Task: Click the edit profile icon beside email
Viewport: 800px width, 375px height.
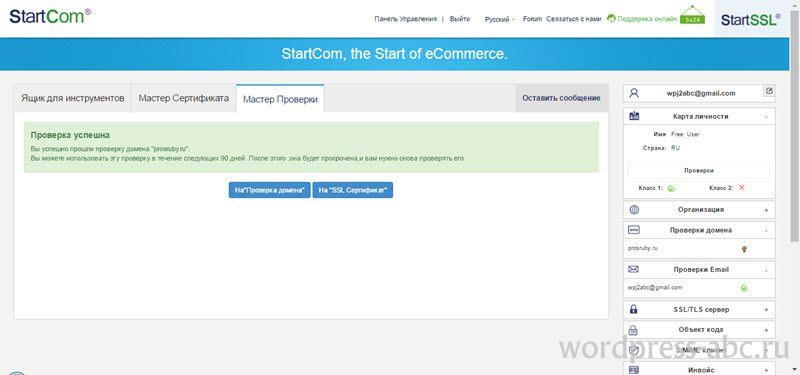Action: tap(769, 91)
